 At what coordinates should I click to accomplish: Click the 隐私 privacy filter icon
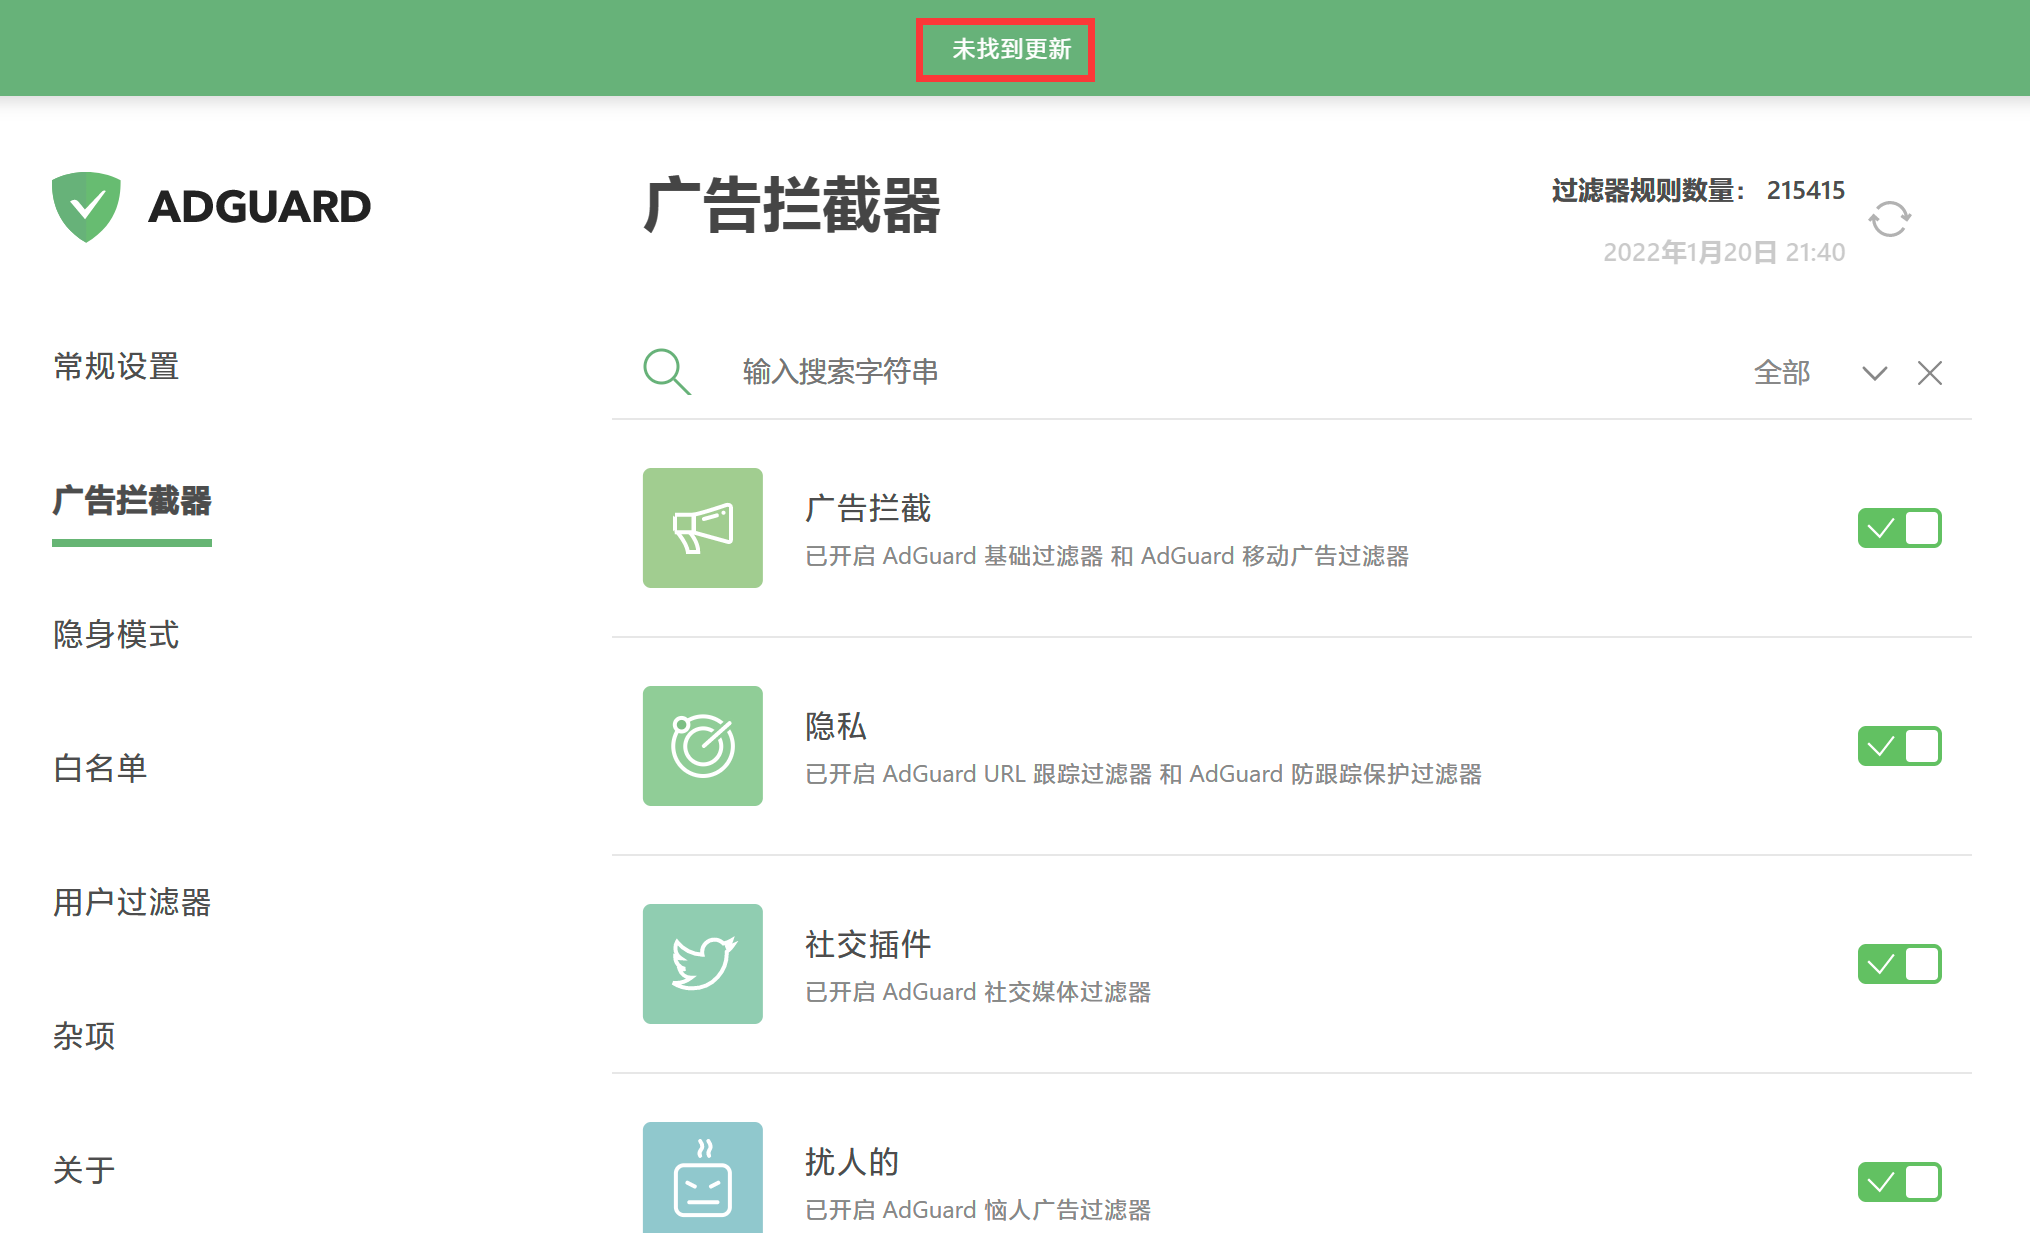coord(702,746)
